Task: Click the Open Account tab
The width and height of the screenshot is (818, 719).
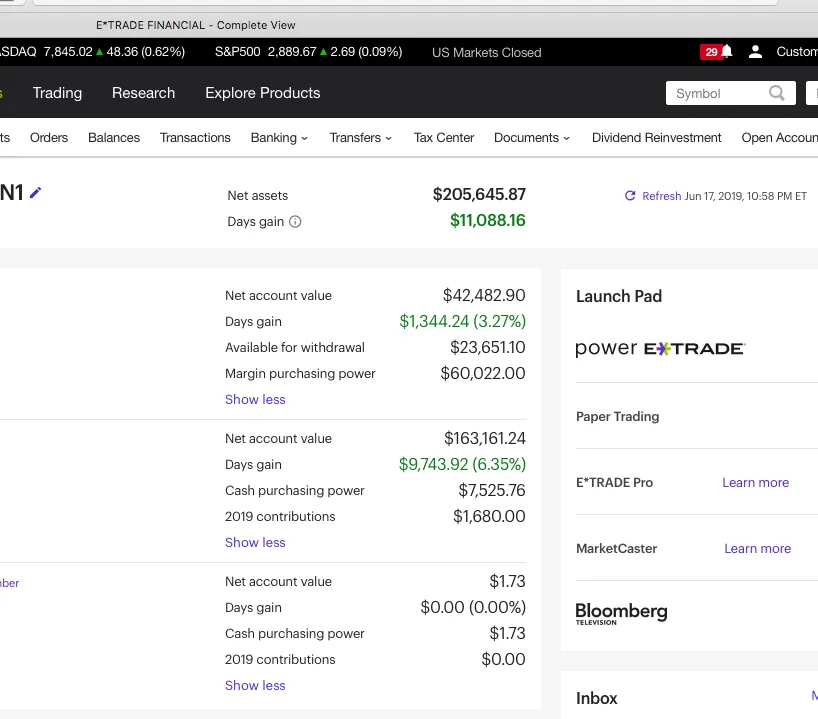Action: (x=779, y=138)
